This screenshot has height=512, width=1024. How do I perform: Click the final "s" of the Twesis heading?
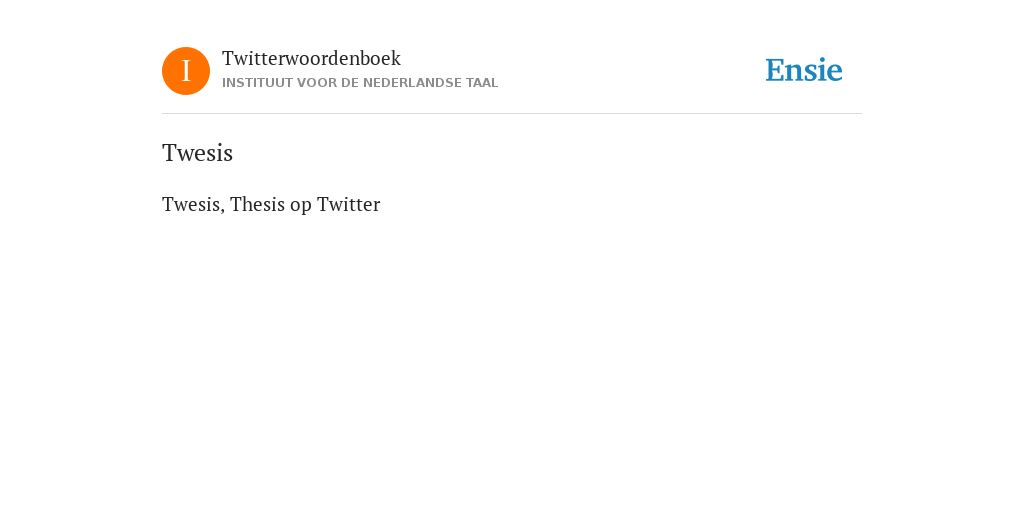pyautogui.click(x=229, y=155)
